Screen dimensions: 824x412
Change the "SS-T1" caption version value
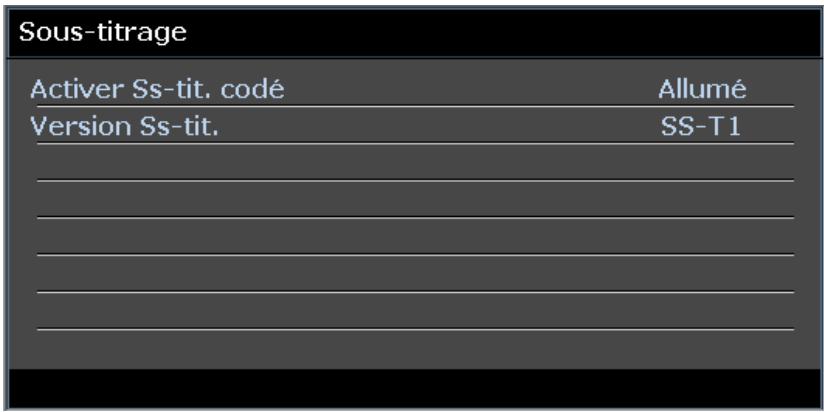702,127
